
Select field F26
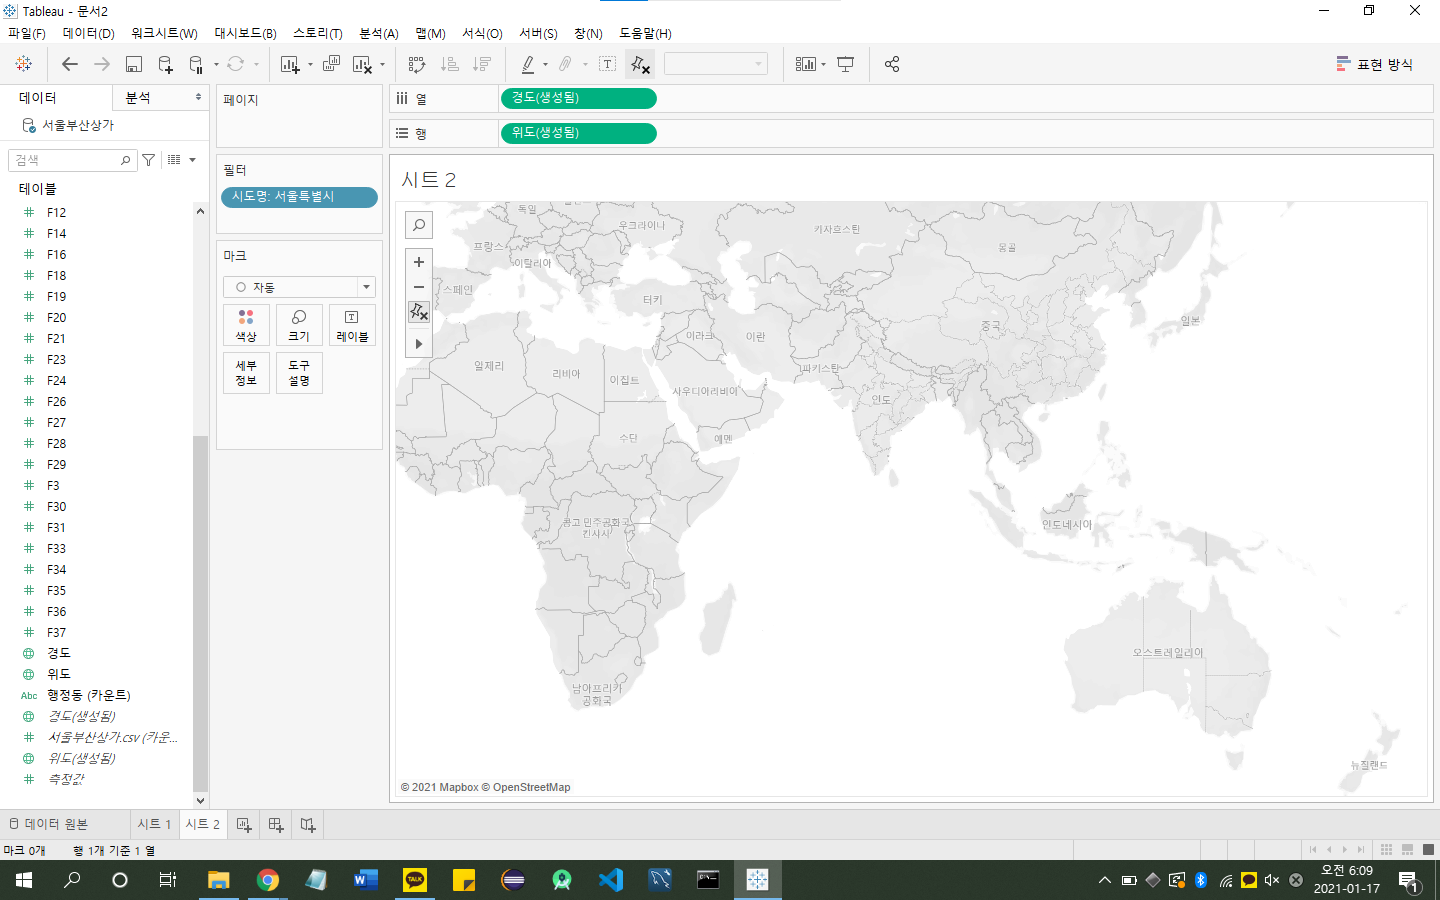[56, 401]
